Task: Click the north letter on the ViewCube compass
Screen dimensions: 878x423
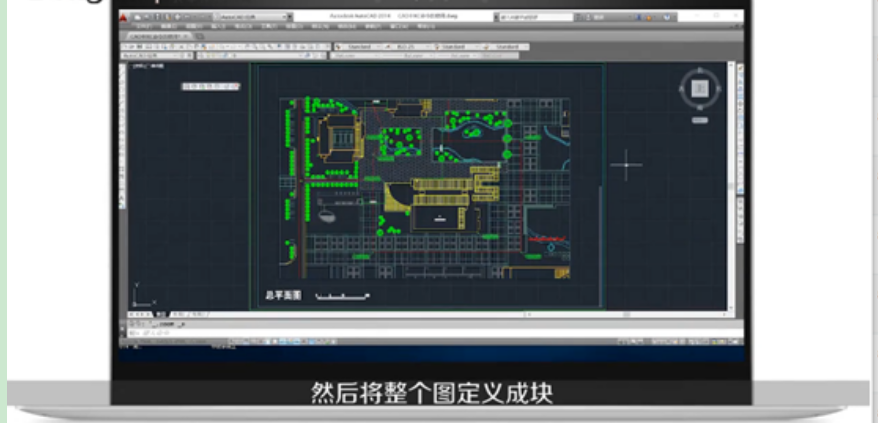Action: click(699, 71)
